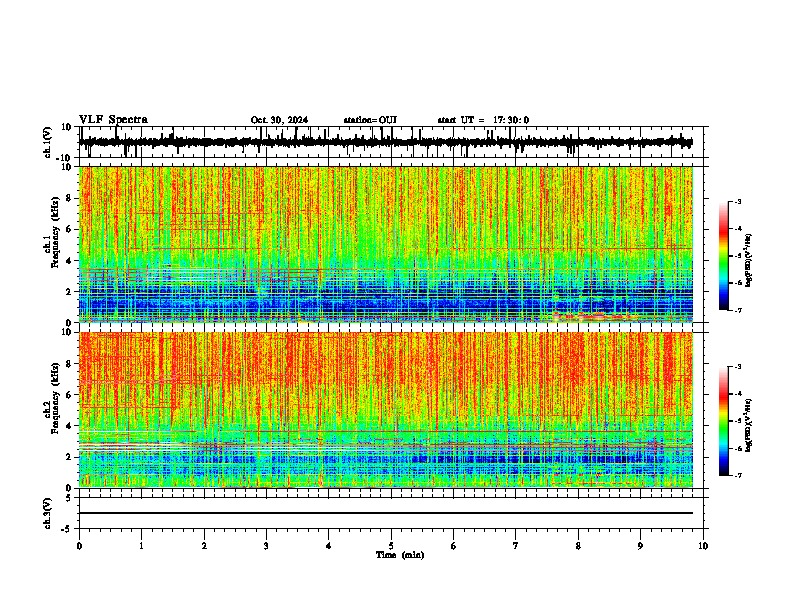Click the lower ch.2 PSD color bar
Image resolution: width=792 pixels, height=612 pixels.
[x=724, y=421]
